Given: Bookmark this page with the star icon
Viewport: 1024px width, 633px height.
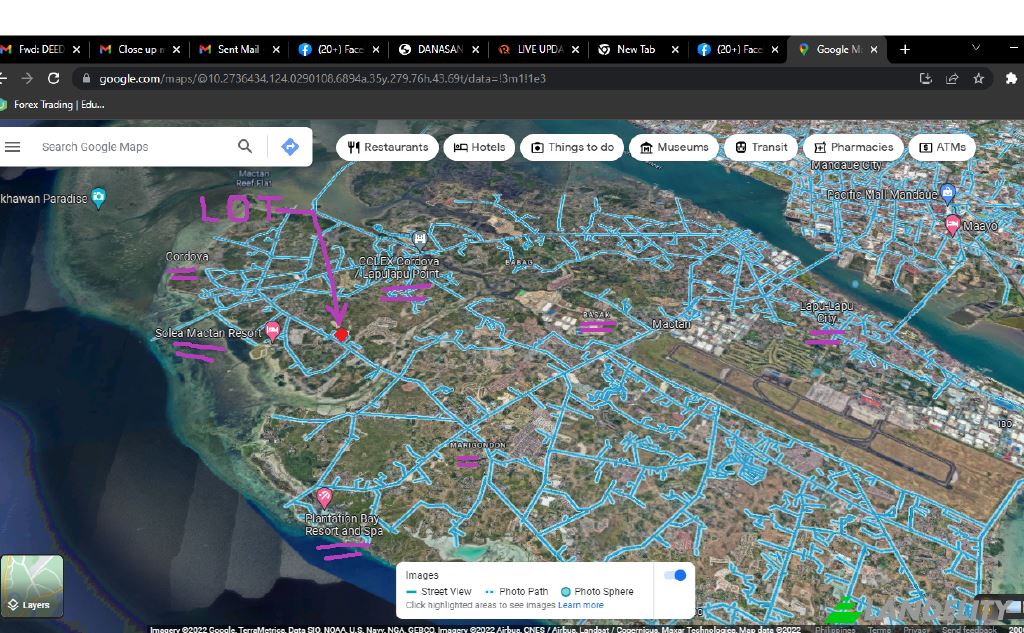Looking at the screenshot, I should click(979, 78).
